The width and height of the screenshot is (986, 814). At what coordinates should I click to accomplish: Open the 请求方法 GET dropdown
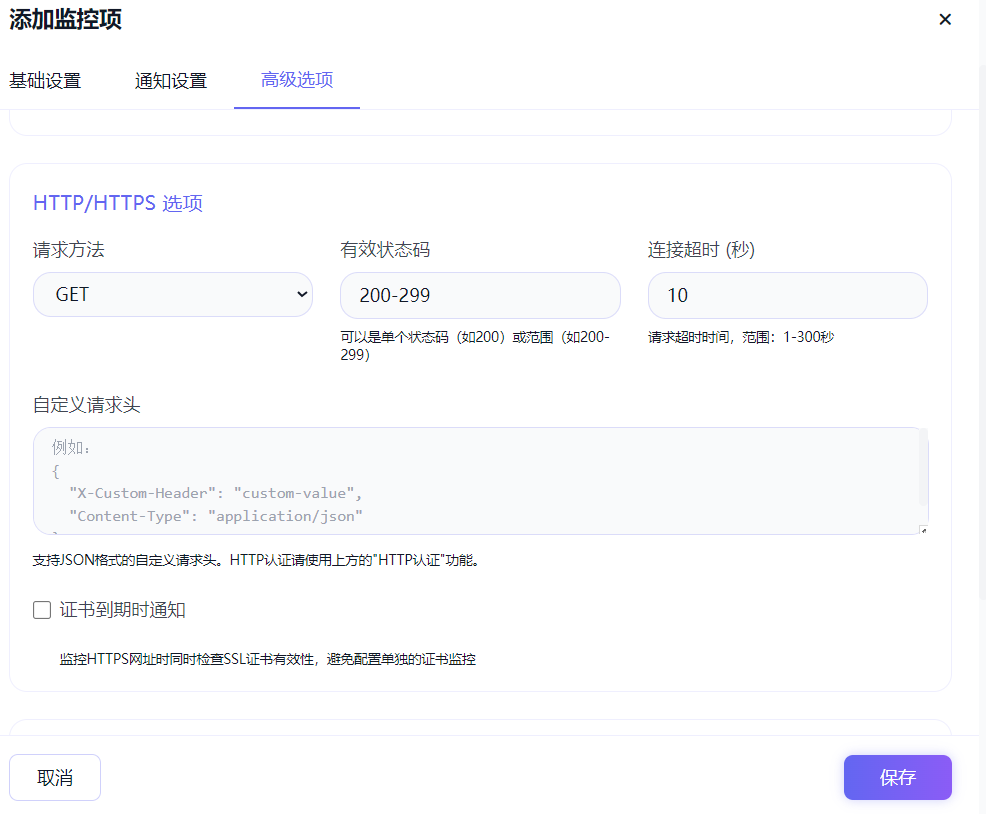pos(172,295)
